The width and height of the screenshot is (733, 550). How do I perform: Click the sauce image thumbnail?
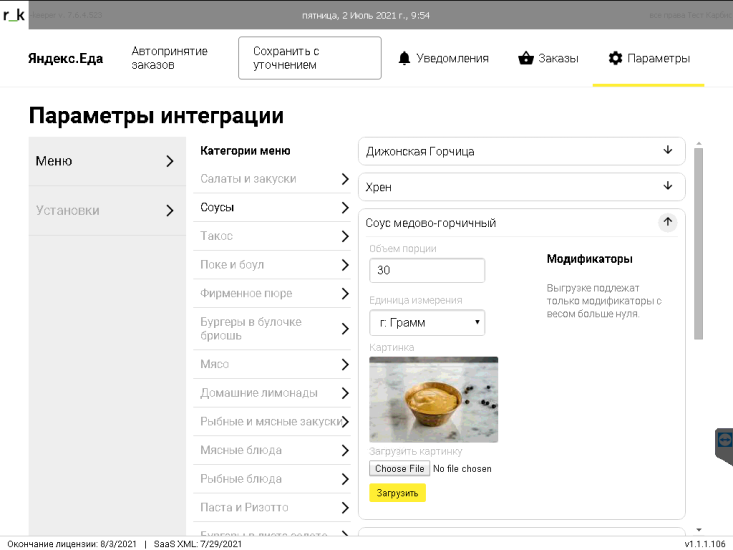(x=433, y=400)
